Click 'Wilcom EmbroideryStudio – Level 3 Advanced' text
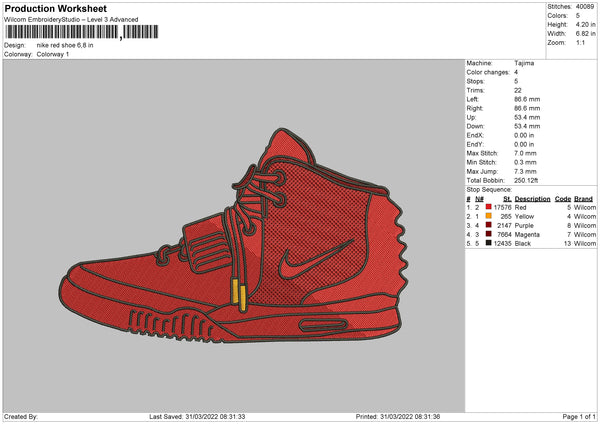This screenshot has width=600, height=424. tap(71, 20)
